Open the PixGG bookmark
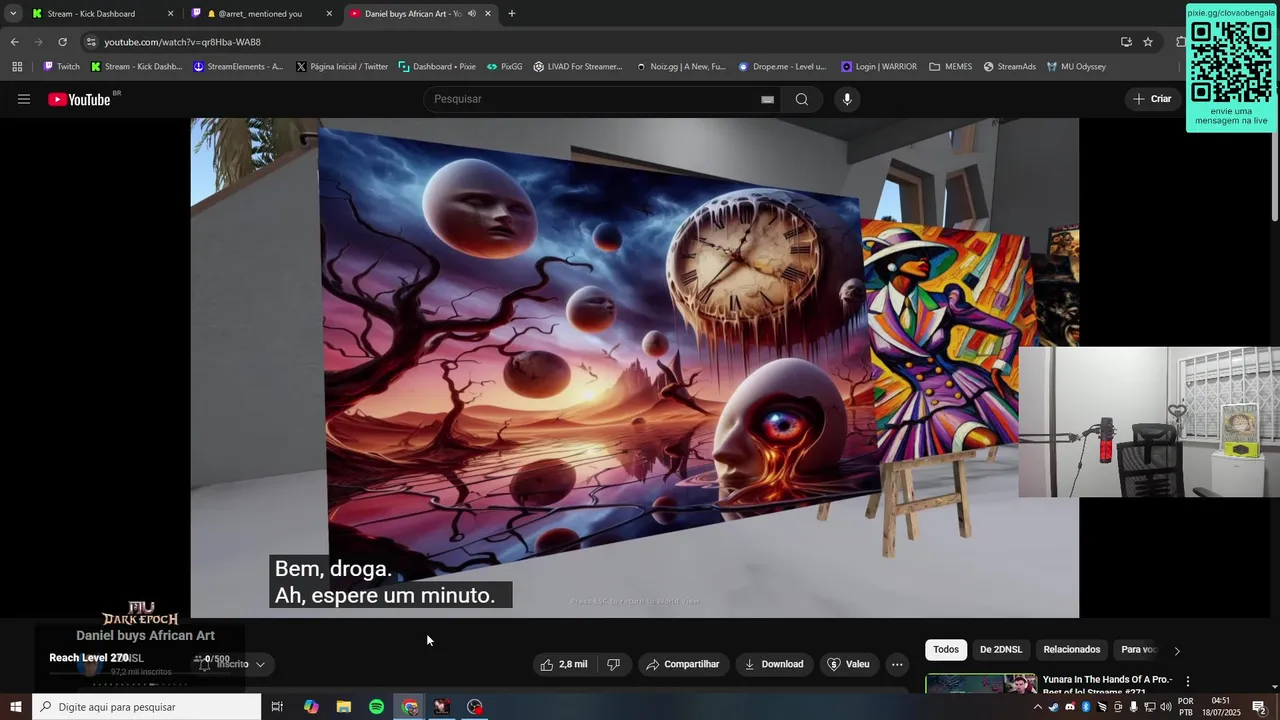 tap(505, 67)
